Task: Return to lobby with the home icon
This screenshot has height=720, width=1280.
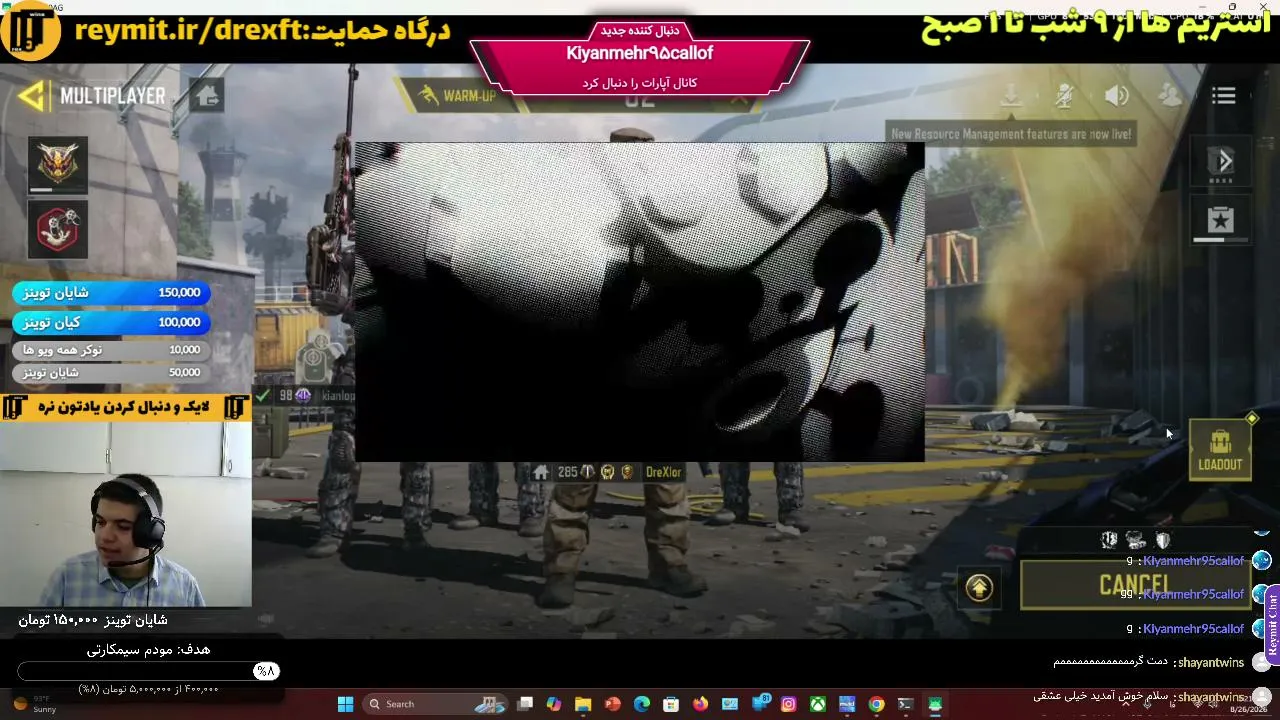Action: click(207, 96)
